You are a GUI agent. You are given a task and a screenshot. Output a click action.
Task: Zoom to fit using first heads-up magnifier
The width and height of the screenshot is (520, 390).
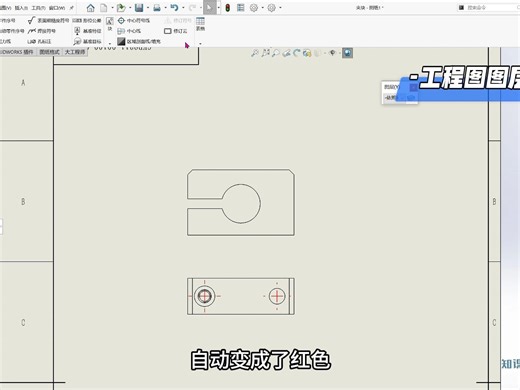pyautogui.click(x=254, y=53)
